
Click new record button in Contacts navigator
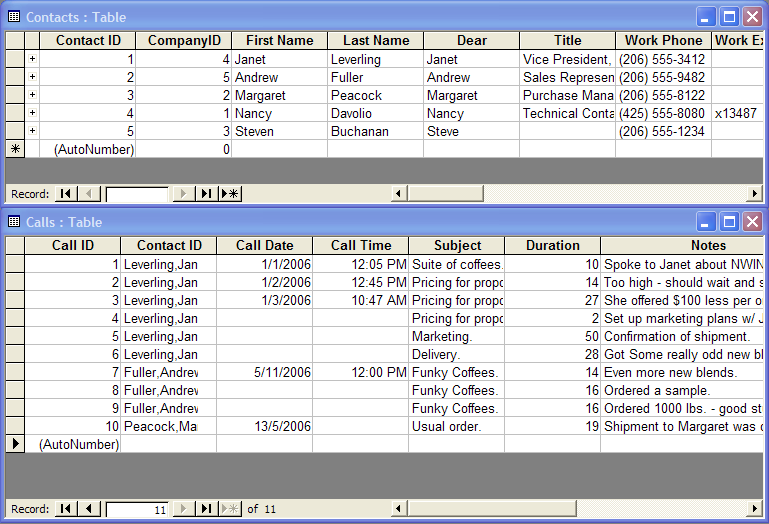click(x=230, y=194)
